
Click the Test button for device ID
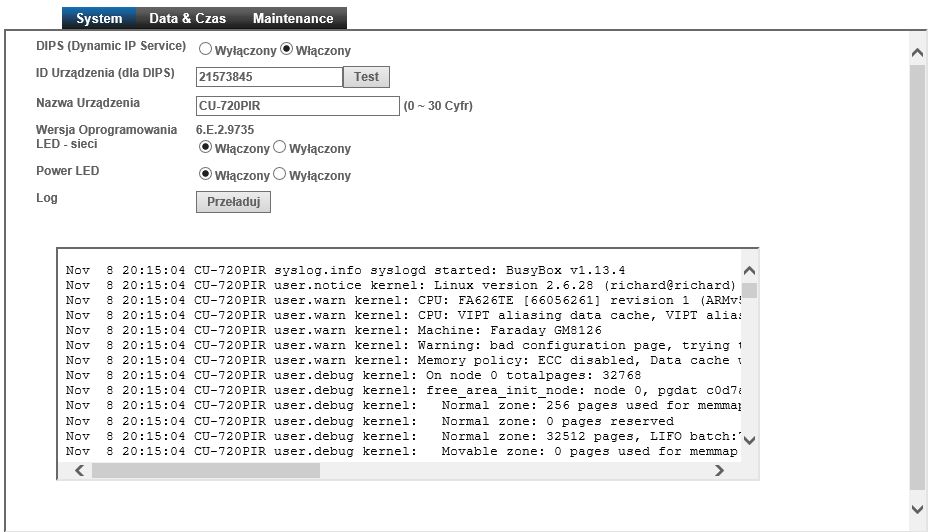point(367,77)
